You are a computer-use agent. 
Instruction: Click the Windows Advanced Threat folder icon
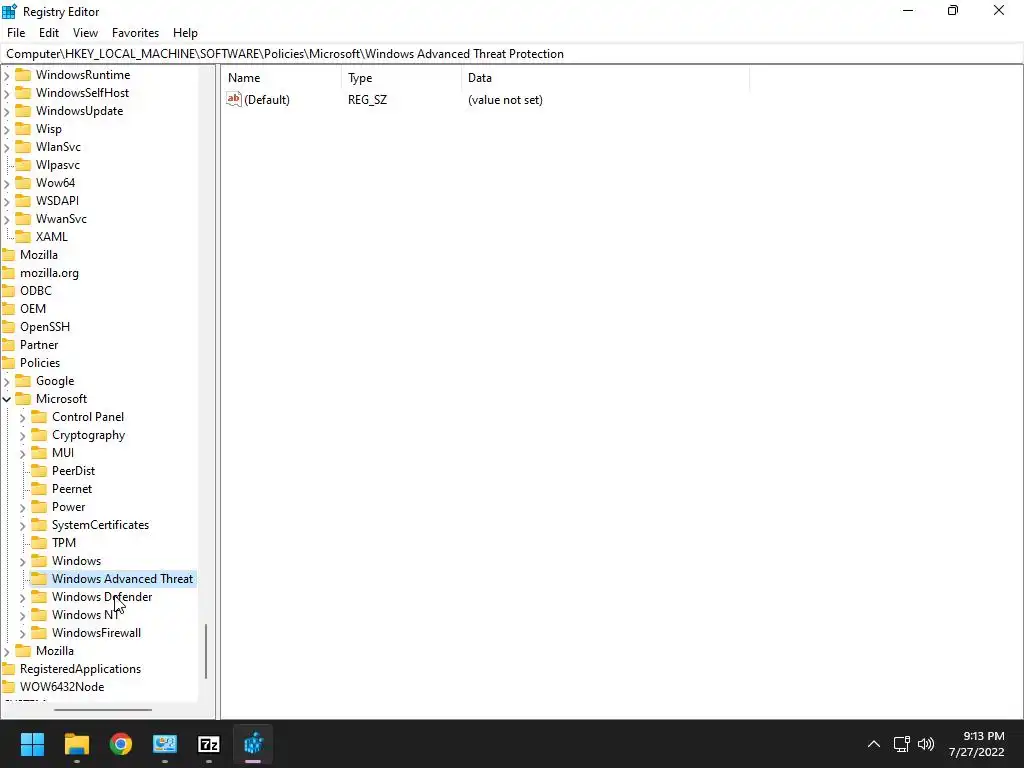pyautogui.click(x=39, y=579)
